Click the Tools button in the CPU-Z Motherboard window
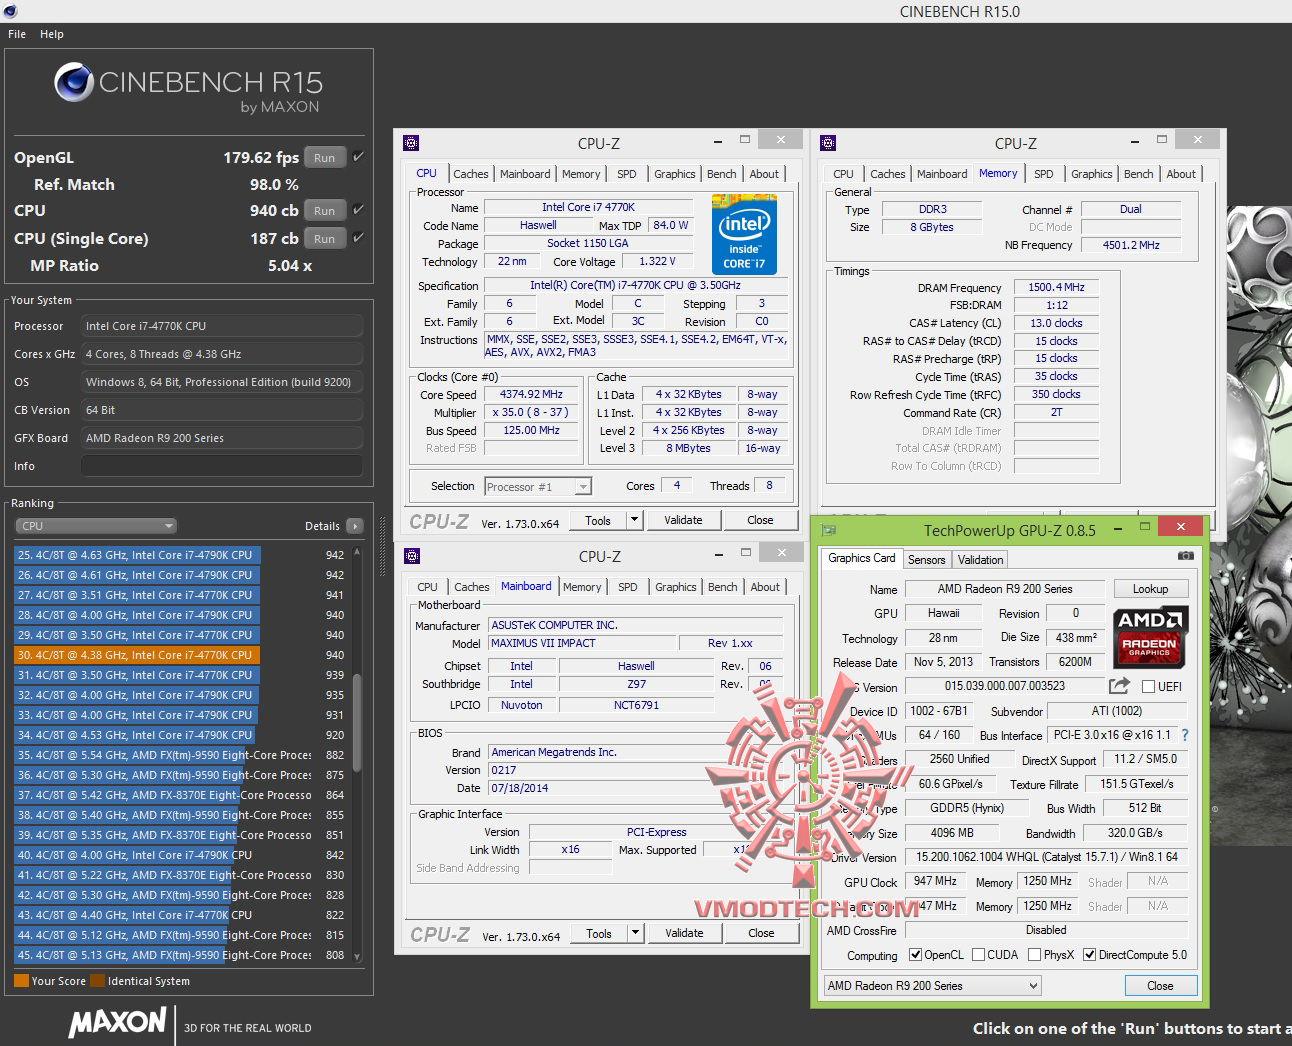This screenshot has width=1292, height=1046. 599,933
